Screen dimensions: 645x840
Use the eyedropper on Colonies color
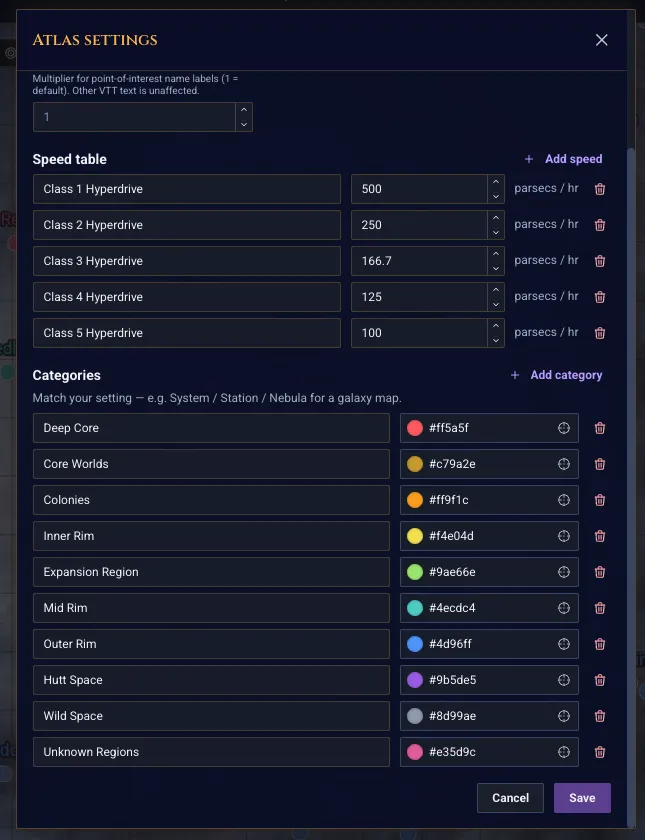[564, 500]
